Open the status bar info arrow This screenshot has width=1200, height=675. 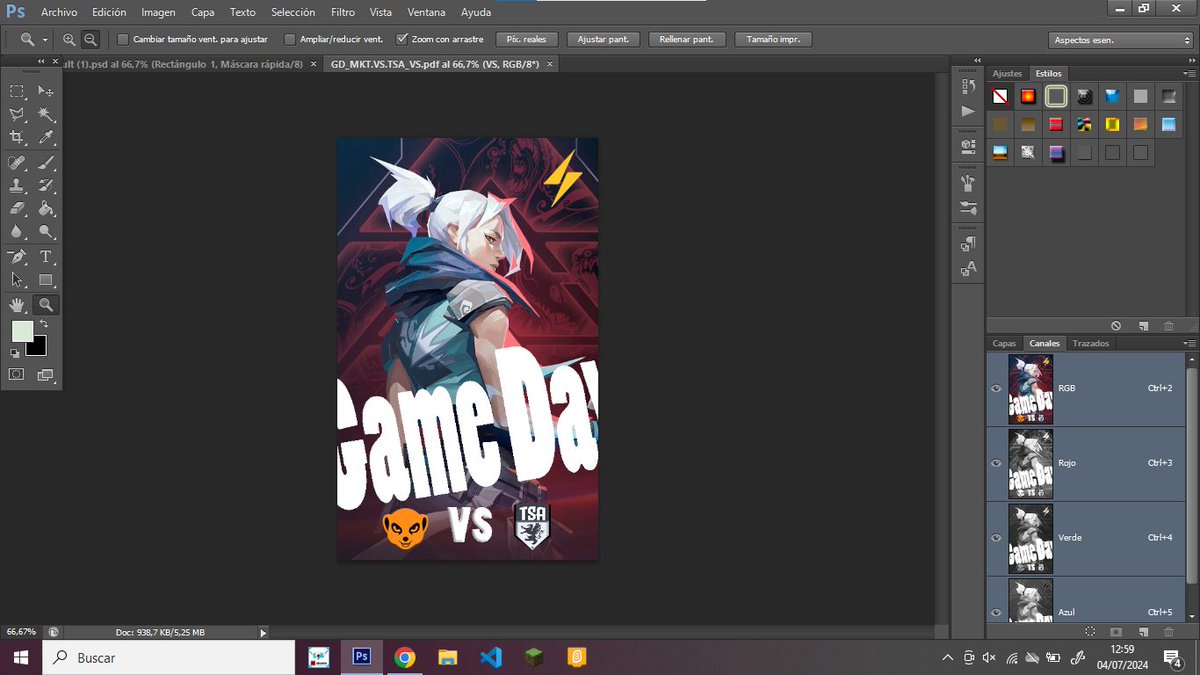coord(263,632)
